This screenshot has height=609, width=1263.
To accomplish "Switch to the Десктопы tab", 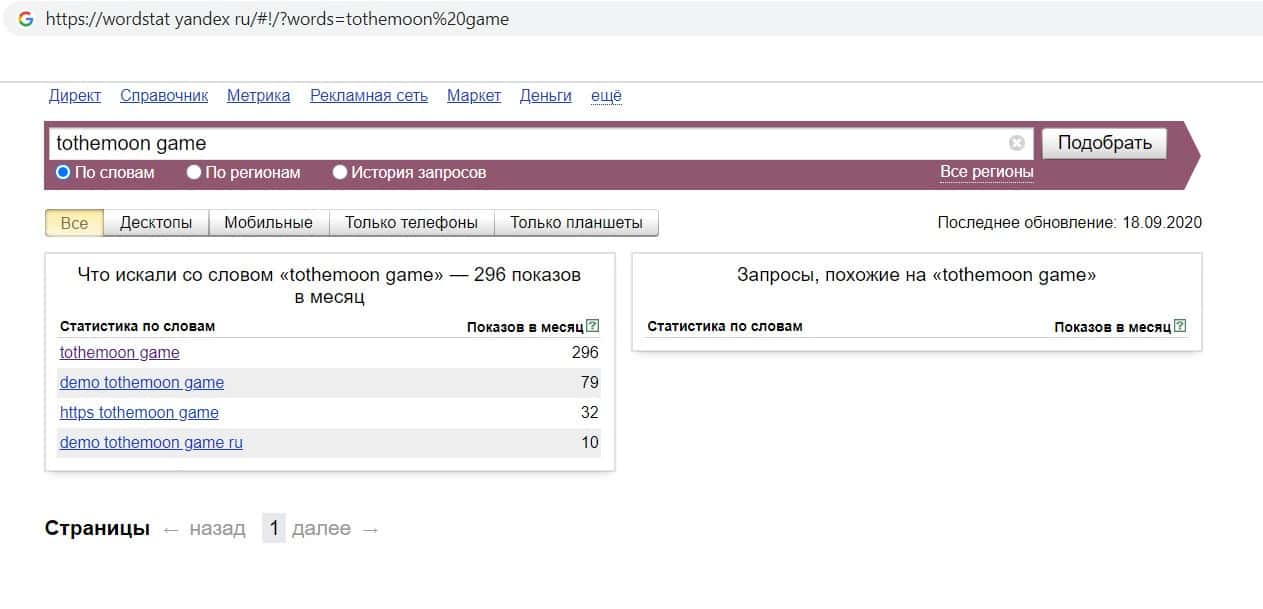I will tap(156, 223).
